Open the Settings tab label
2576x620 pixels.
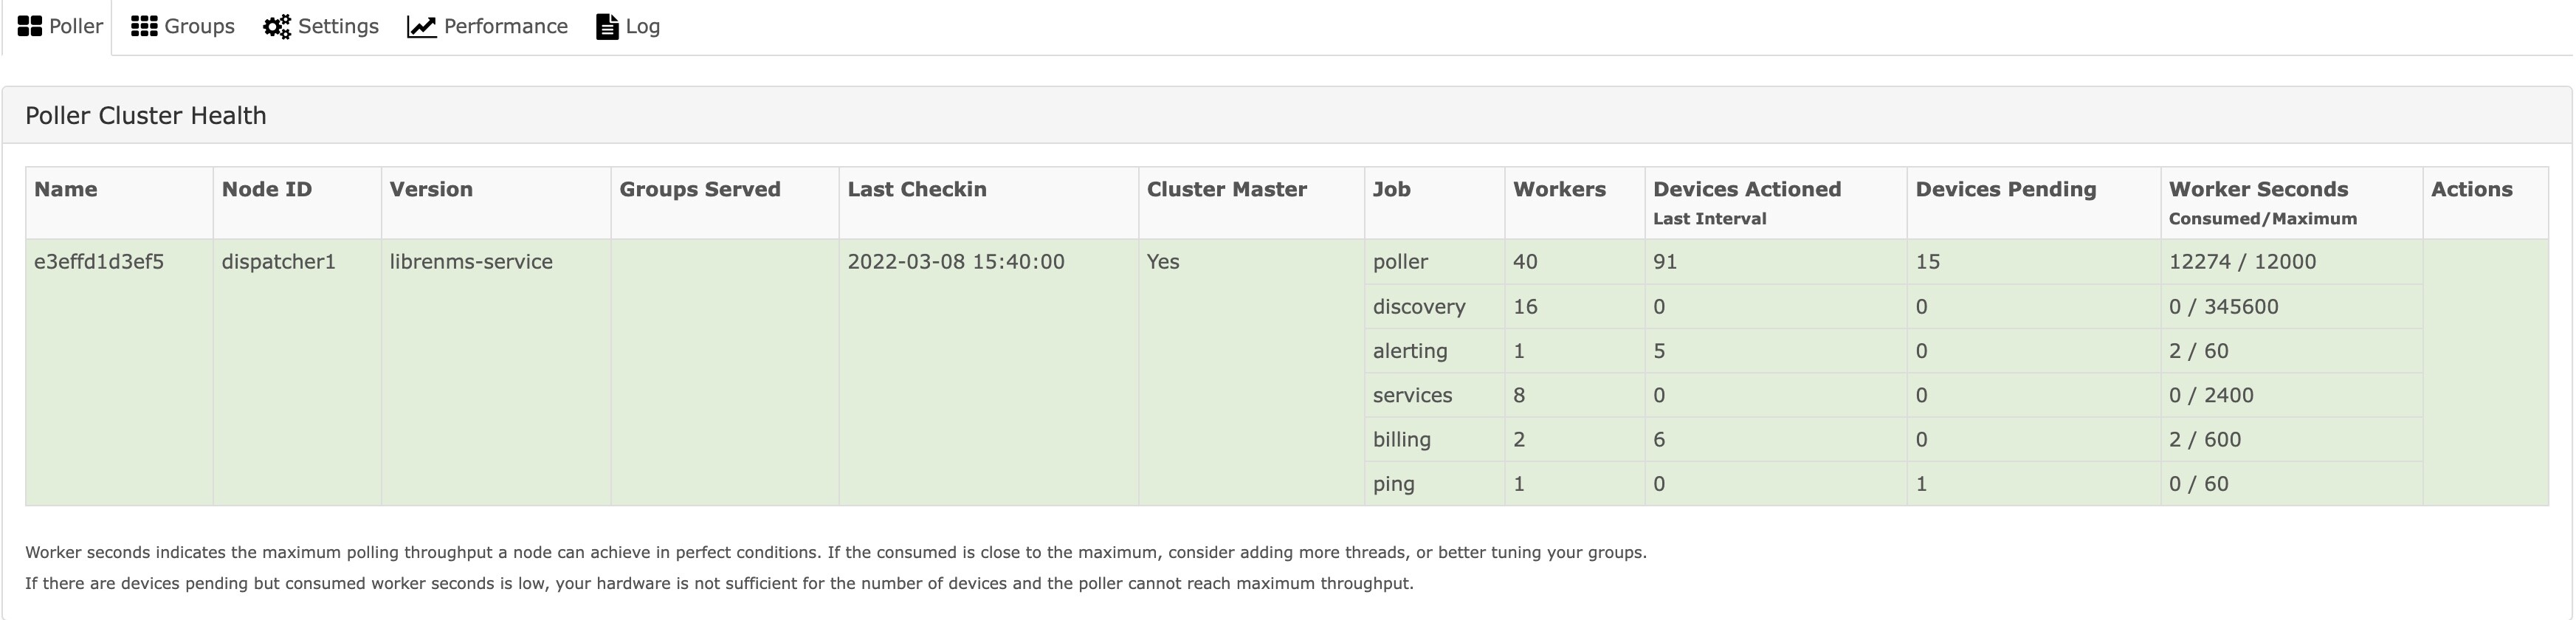click(x=338, y=27)
